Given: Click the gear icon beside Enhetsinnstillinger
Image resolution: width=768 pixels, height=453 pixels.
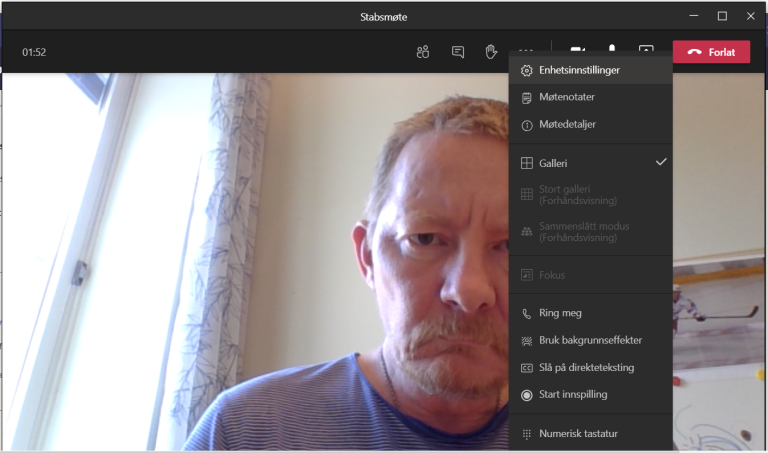Looking at the screenshot, I should (x=527, y=71).
